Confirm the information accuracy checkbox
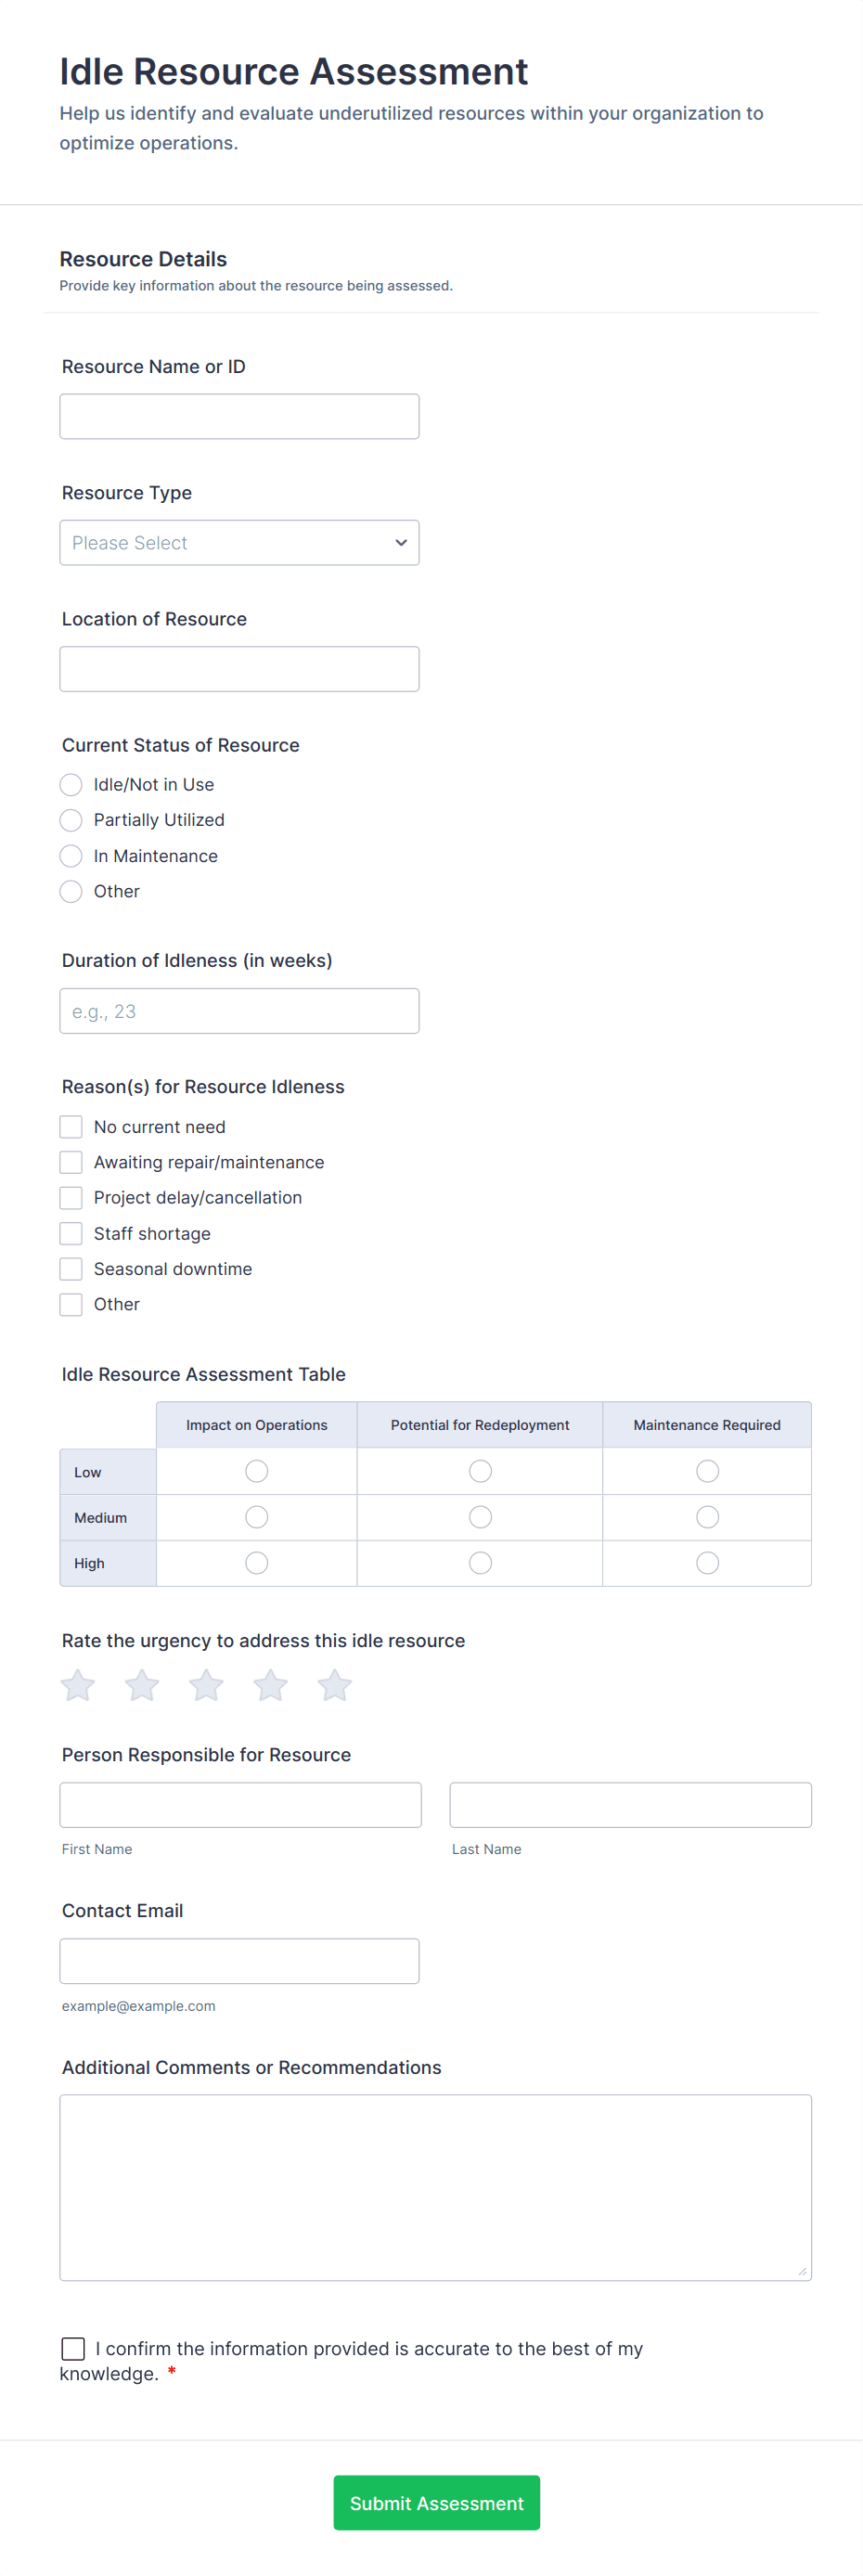Viewport: 863px width, 2576px height. point(71,2349)
